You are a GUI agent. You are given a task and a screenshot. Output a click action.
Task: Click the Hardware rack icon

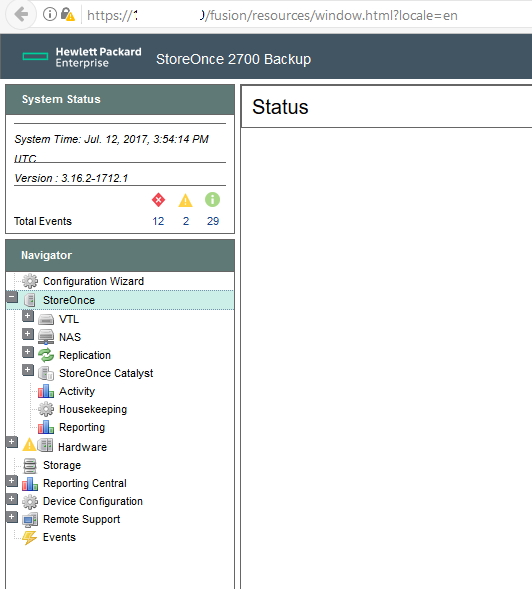45,446
